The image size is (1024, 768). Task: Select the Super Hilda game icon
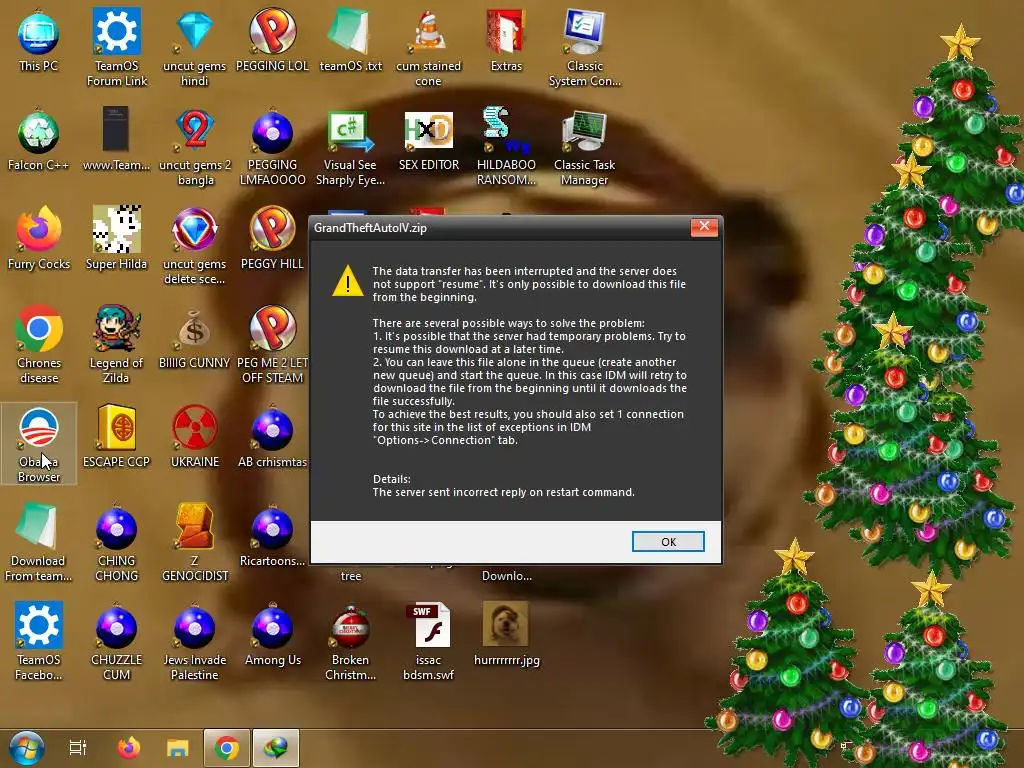coord(117,239)
